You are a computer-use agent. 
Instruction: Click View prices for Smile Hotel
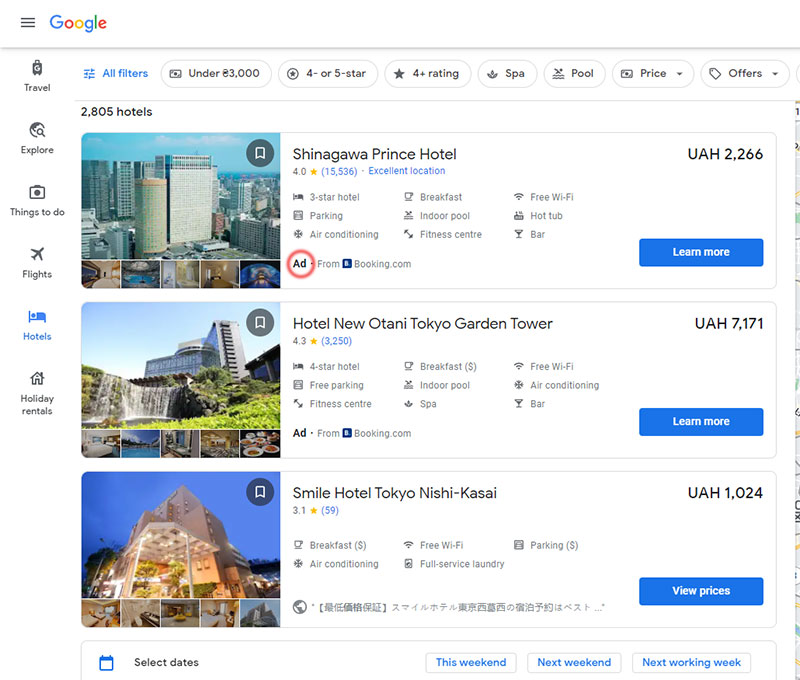click(701, 591)
